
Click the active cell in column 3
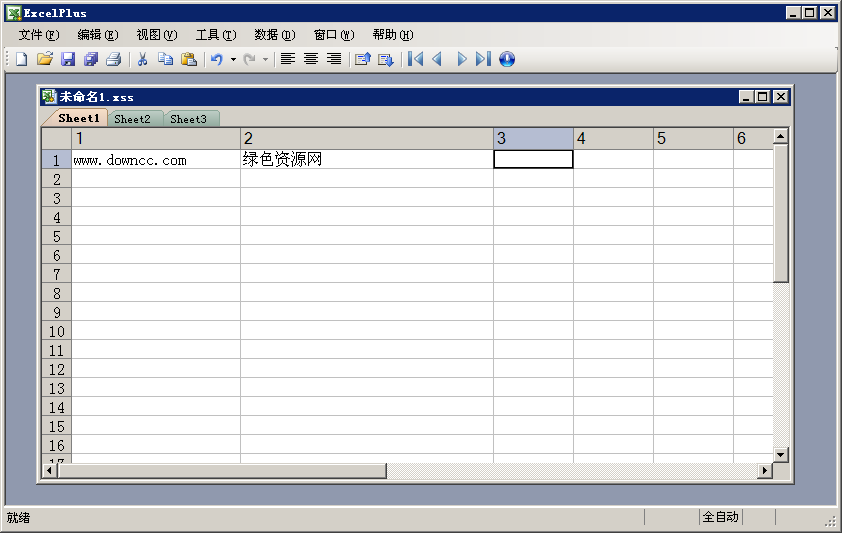(533, 159)
